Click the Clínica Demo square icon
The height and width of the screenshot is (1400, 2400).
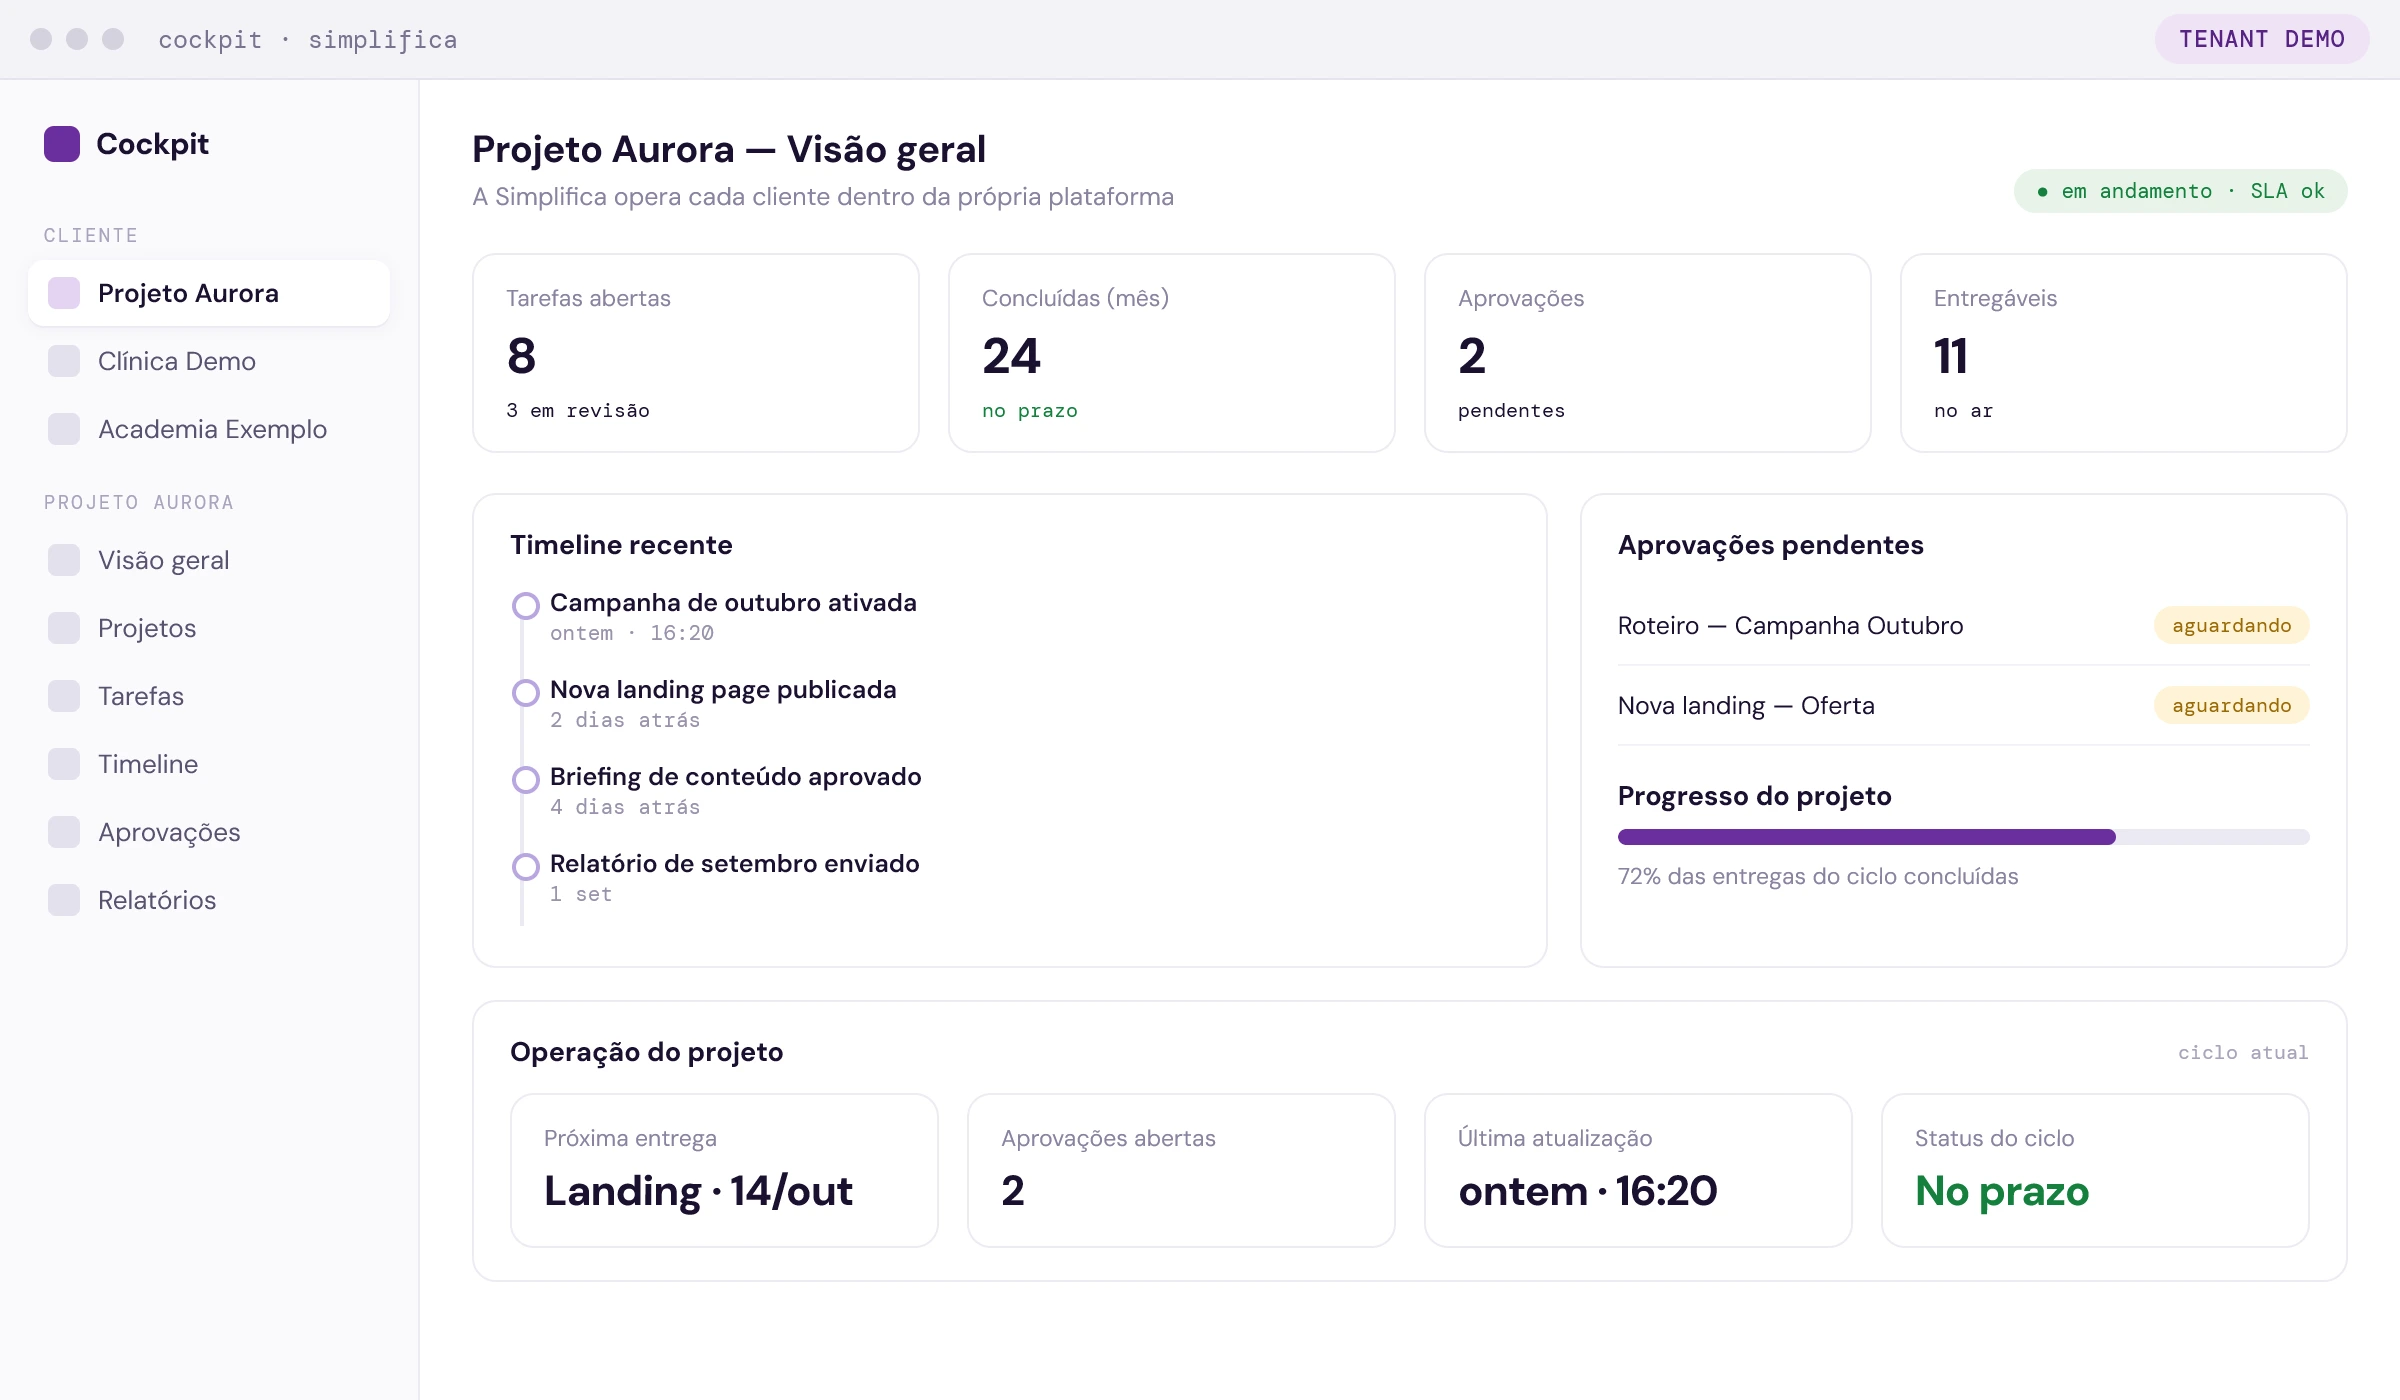64,361
